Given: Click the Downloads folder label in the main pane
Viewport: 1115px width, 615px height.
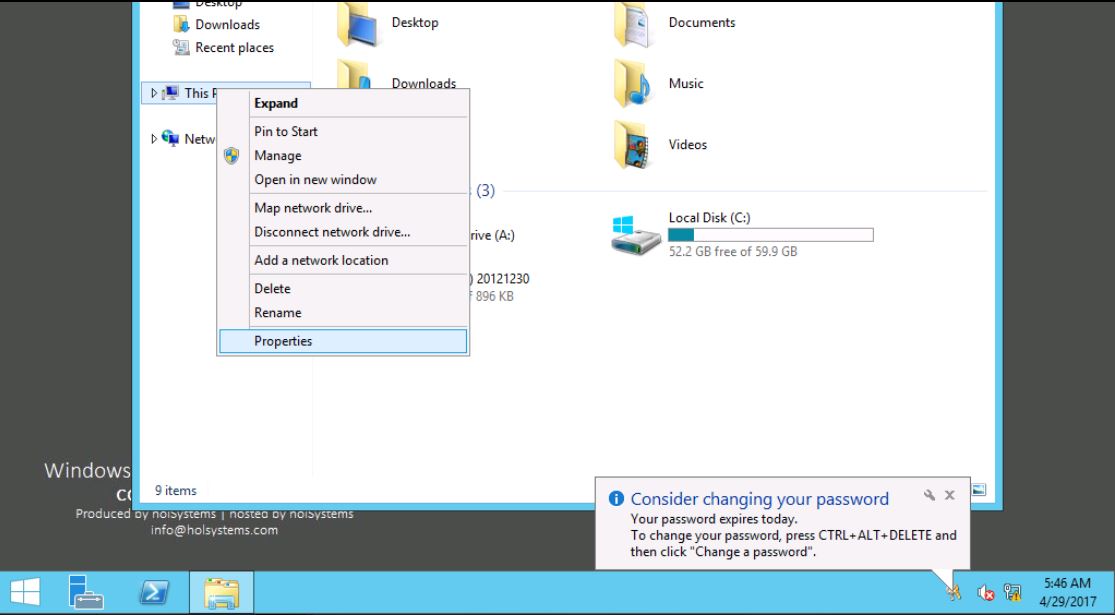Looking at the screenshot, I should 424,83.
